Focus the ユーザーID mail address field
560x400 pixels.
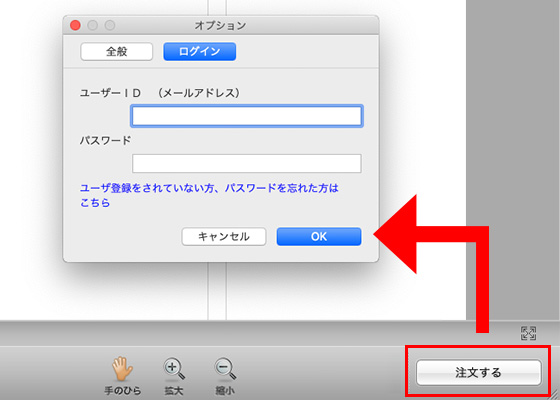coord(247,116)
